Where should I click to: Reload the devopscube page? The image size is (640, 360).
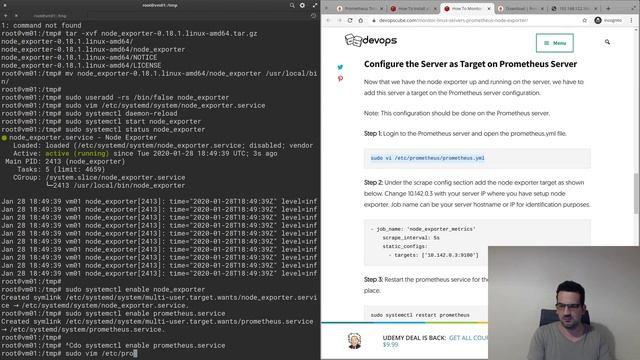tap(350, 20)
